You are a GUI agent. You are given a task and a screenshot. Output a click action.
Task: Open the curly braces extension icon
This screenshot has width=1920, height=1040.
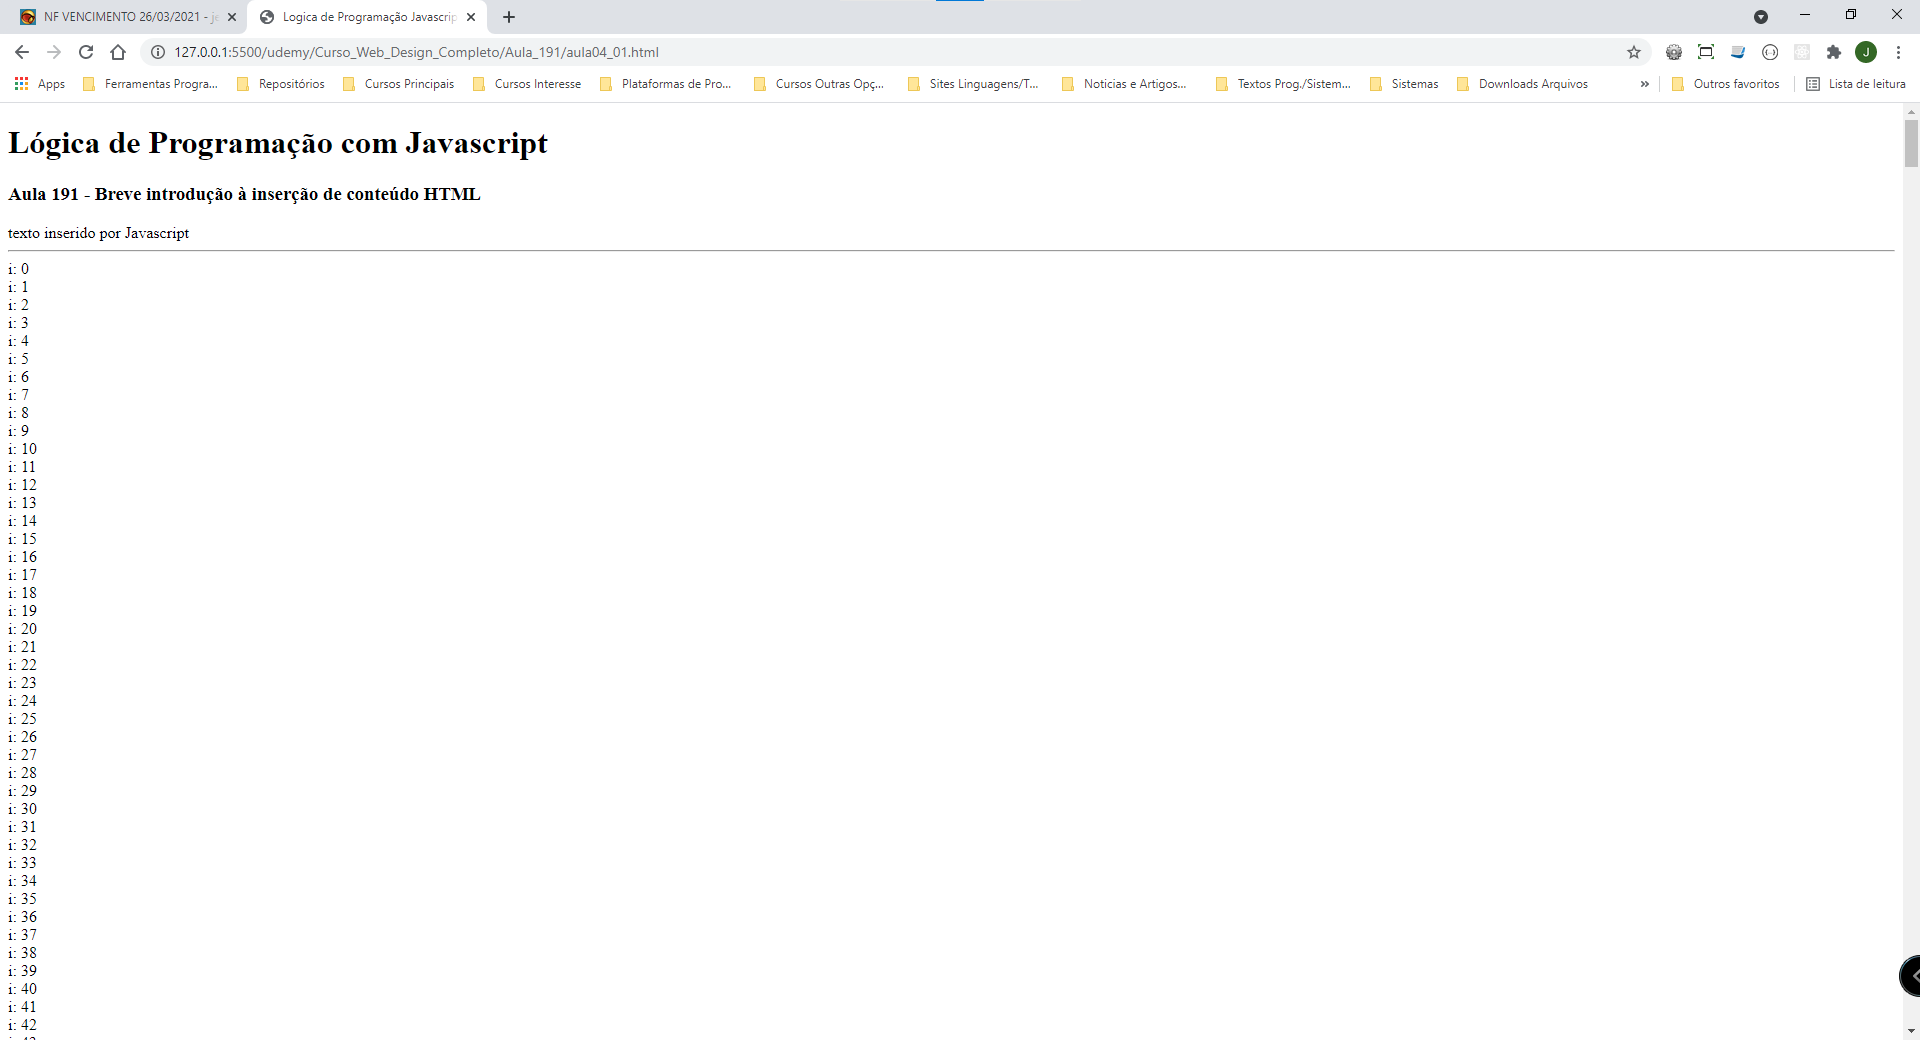pos(1770,52)
